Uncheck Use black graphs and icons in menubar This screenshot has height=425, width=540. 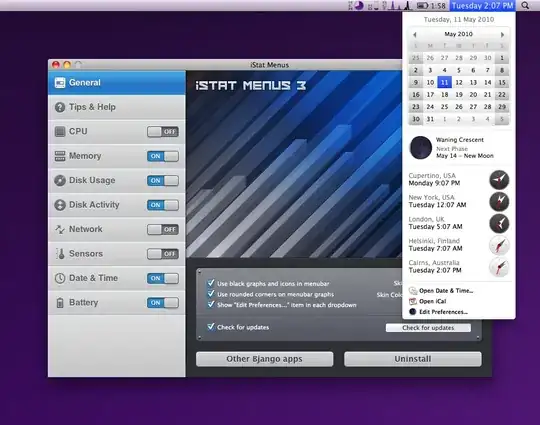[211, 283]
